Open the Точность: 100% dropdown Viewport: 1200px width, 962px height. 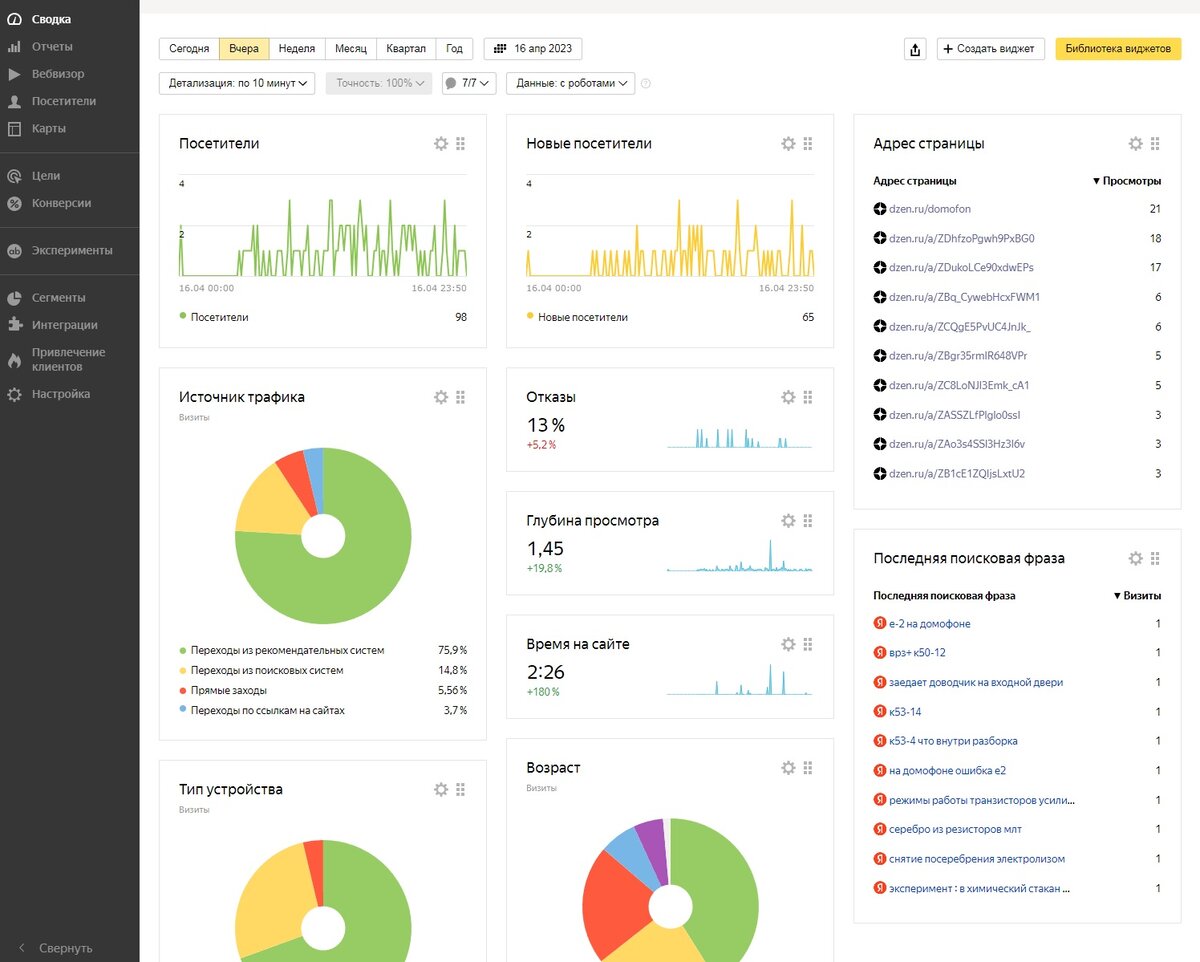pyautogui.click(x=379, y=84)
